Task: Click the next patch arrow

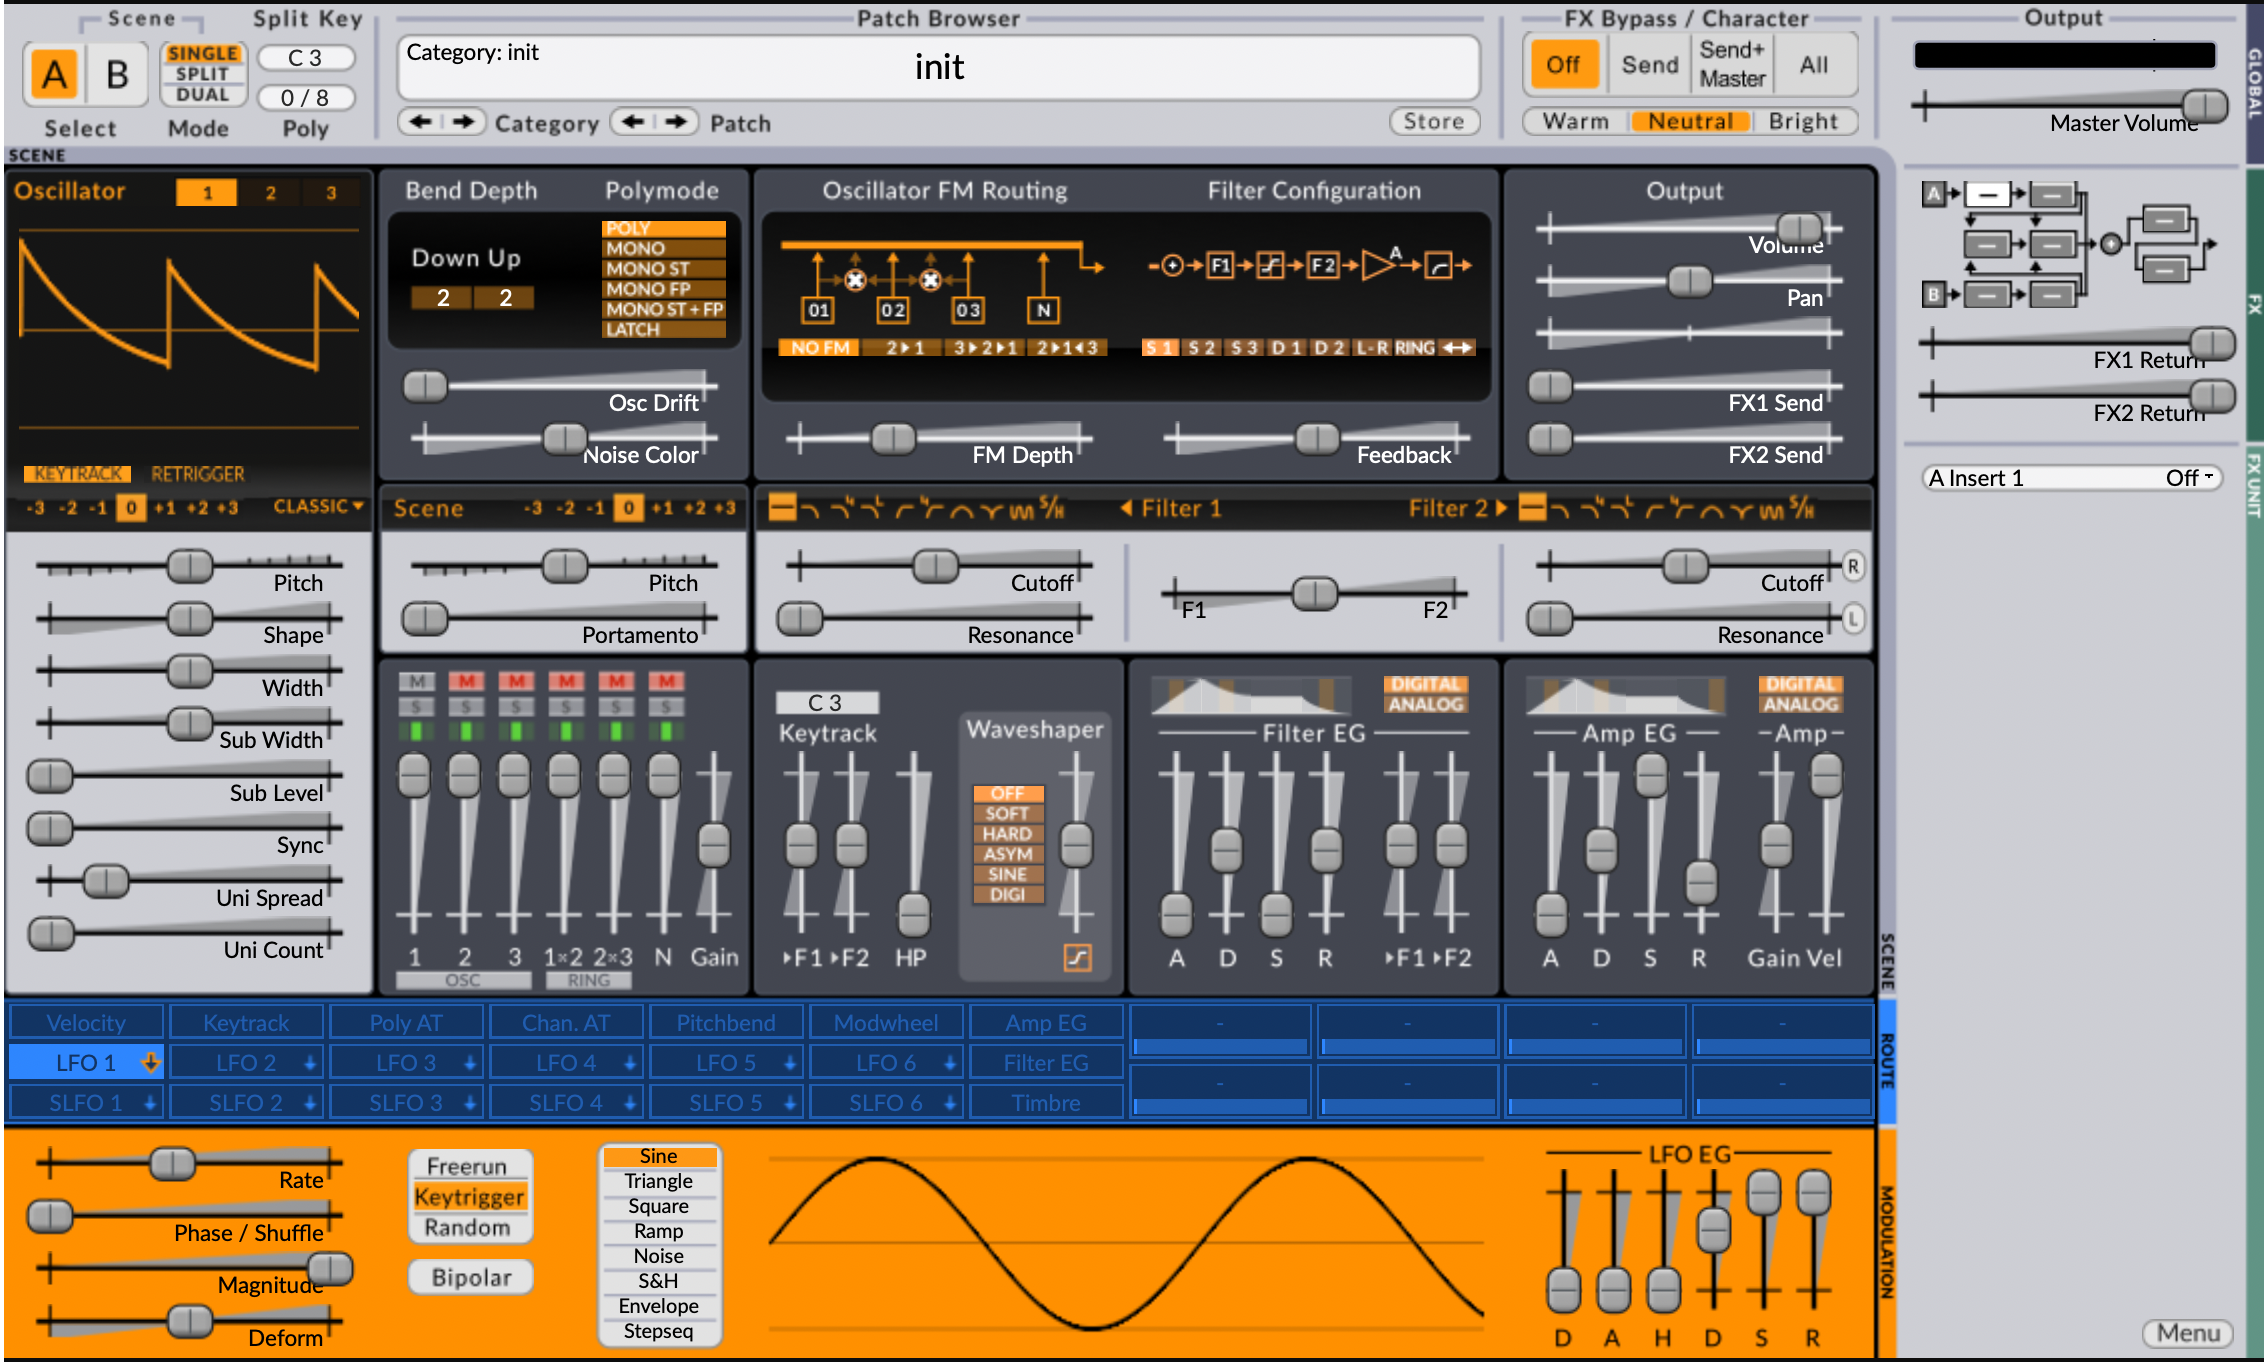Action: point(677,122)
